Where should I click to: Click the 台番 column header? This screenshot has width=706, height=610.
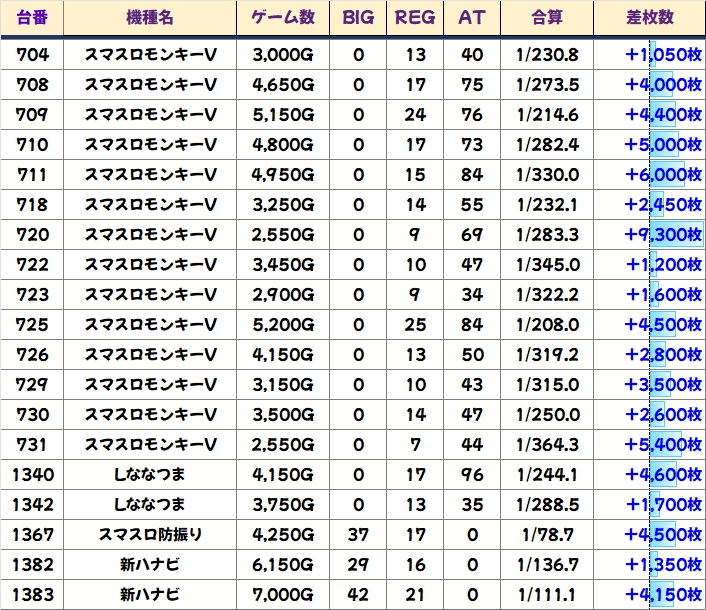coord(32,18)
